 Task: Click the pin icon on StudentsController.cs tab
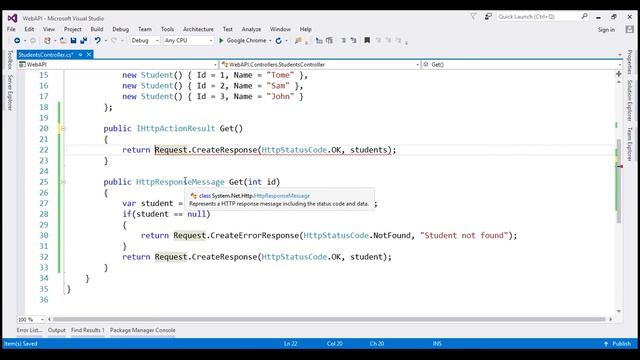click(x=80, y=54)
